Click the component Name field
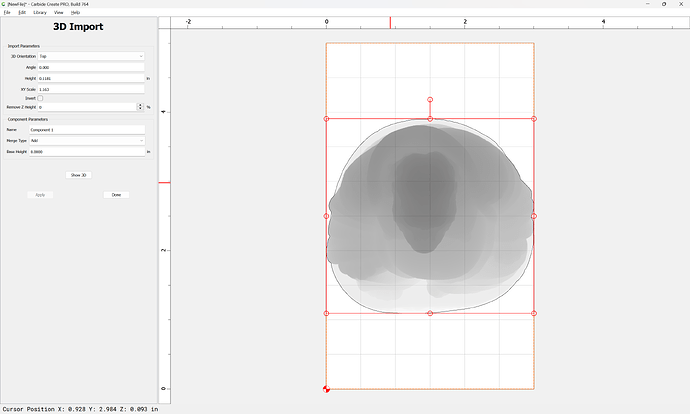 coord(87,130)
